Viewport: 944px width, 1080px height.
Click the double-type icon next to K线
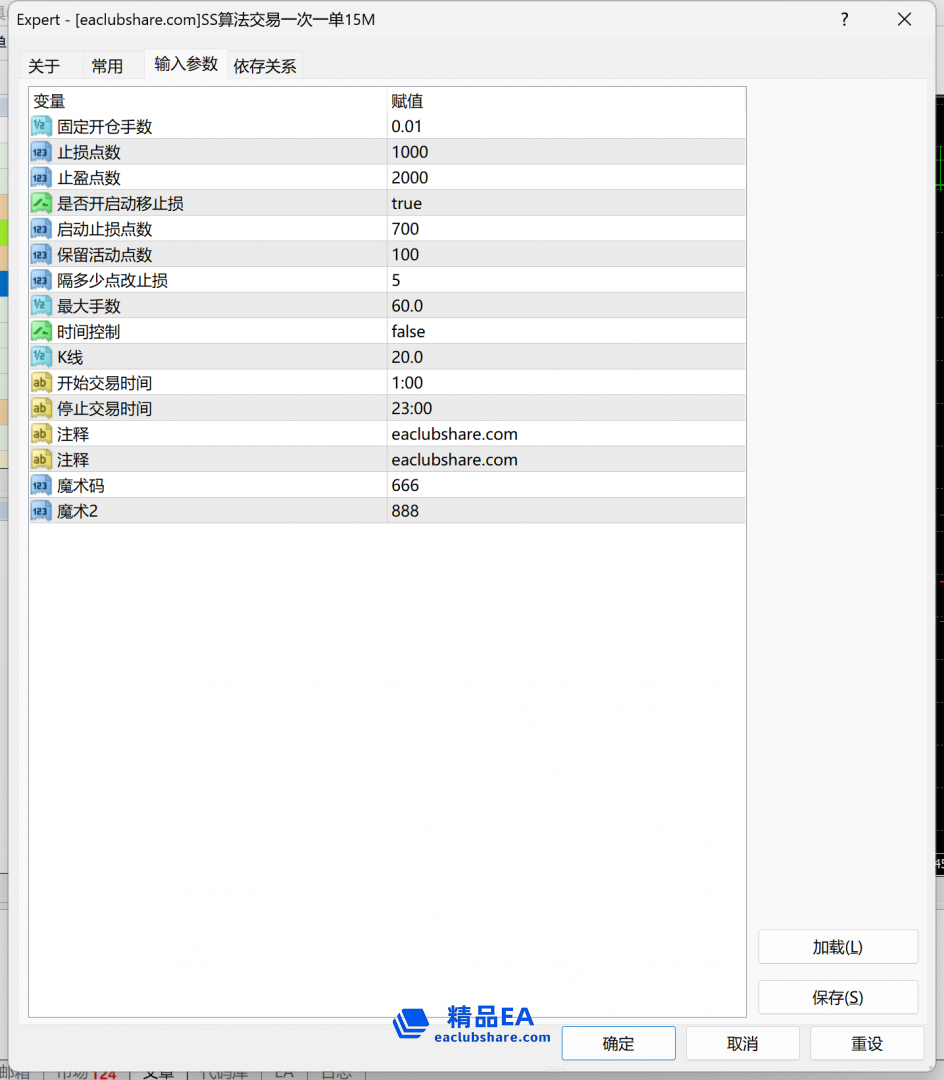pyautogui.click(x=41, y=357)
